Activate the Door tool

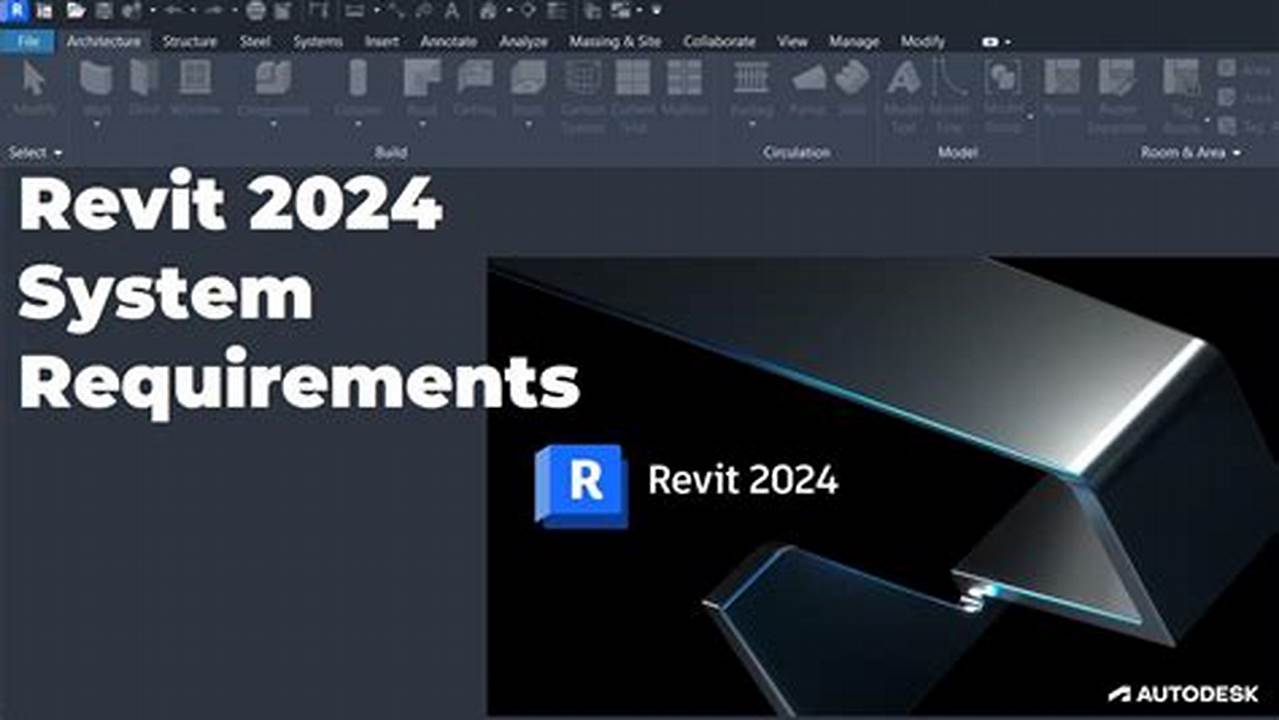pyautogui.click(x=145, y=80)
